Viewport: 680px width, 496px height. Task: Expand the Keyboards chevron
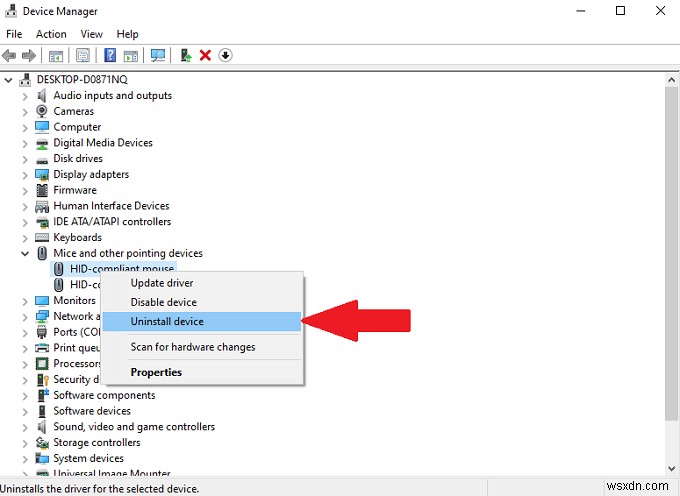tap(25, 238)
